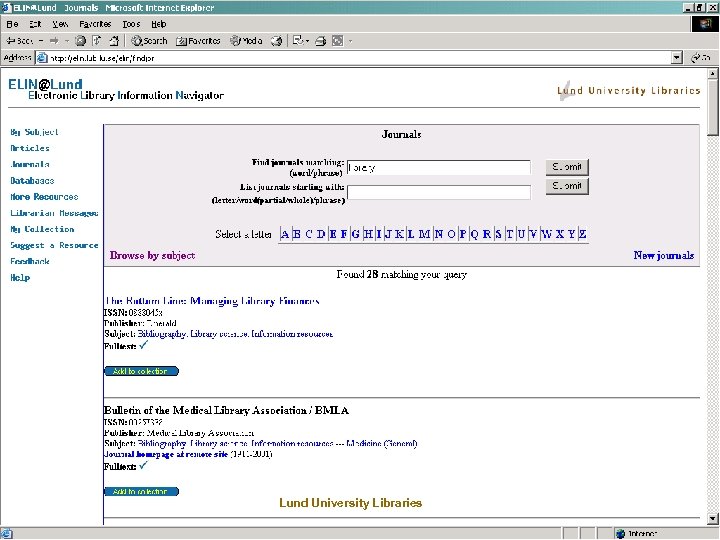
Task: Click the Windows logo throbber icon
Action: 705,24
